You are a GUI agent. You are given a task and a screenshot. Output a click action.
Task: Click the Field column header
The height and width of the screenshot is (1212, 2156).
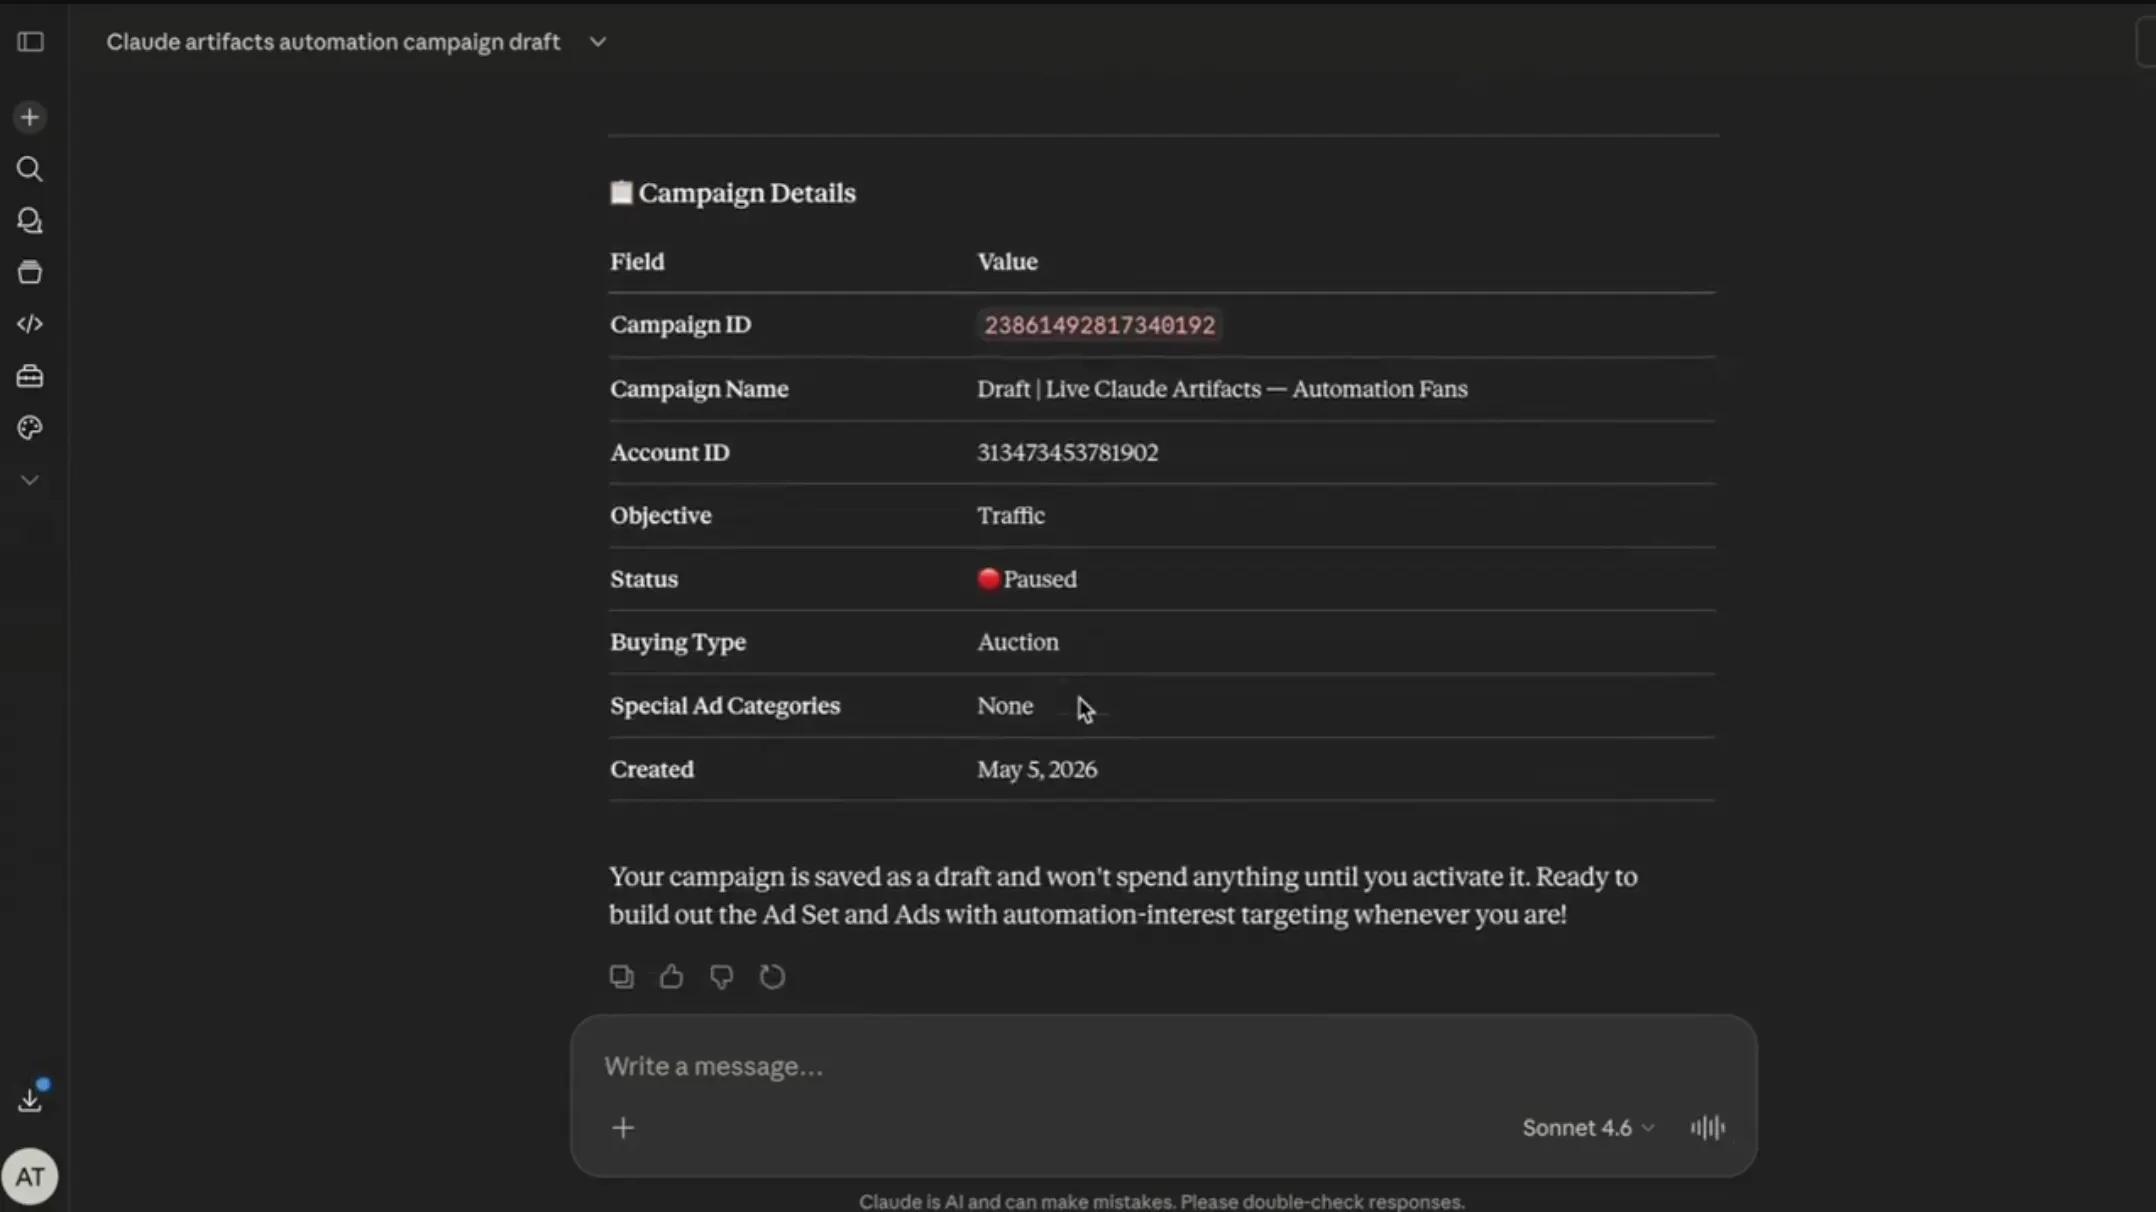(x=637, y=262)
